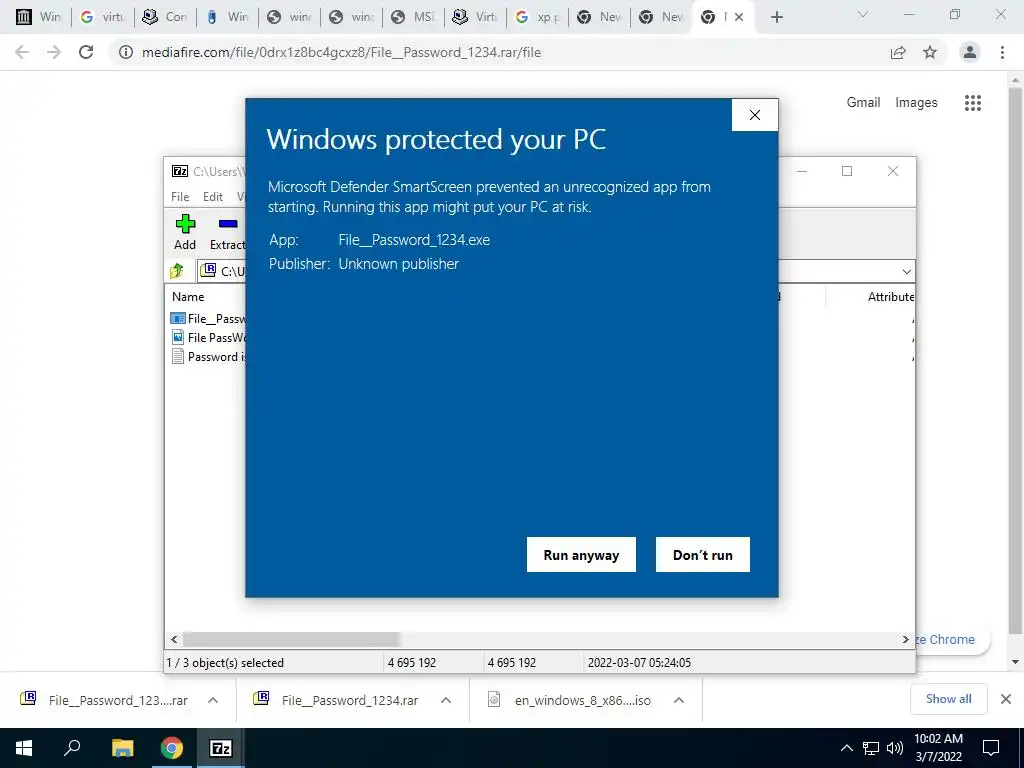Click the 7-Zip Add toolbar icon
The image size is (1024, 768).
coord(185,232)
